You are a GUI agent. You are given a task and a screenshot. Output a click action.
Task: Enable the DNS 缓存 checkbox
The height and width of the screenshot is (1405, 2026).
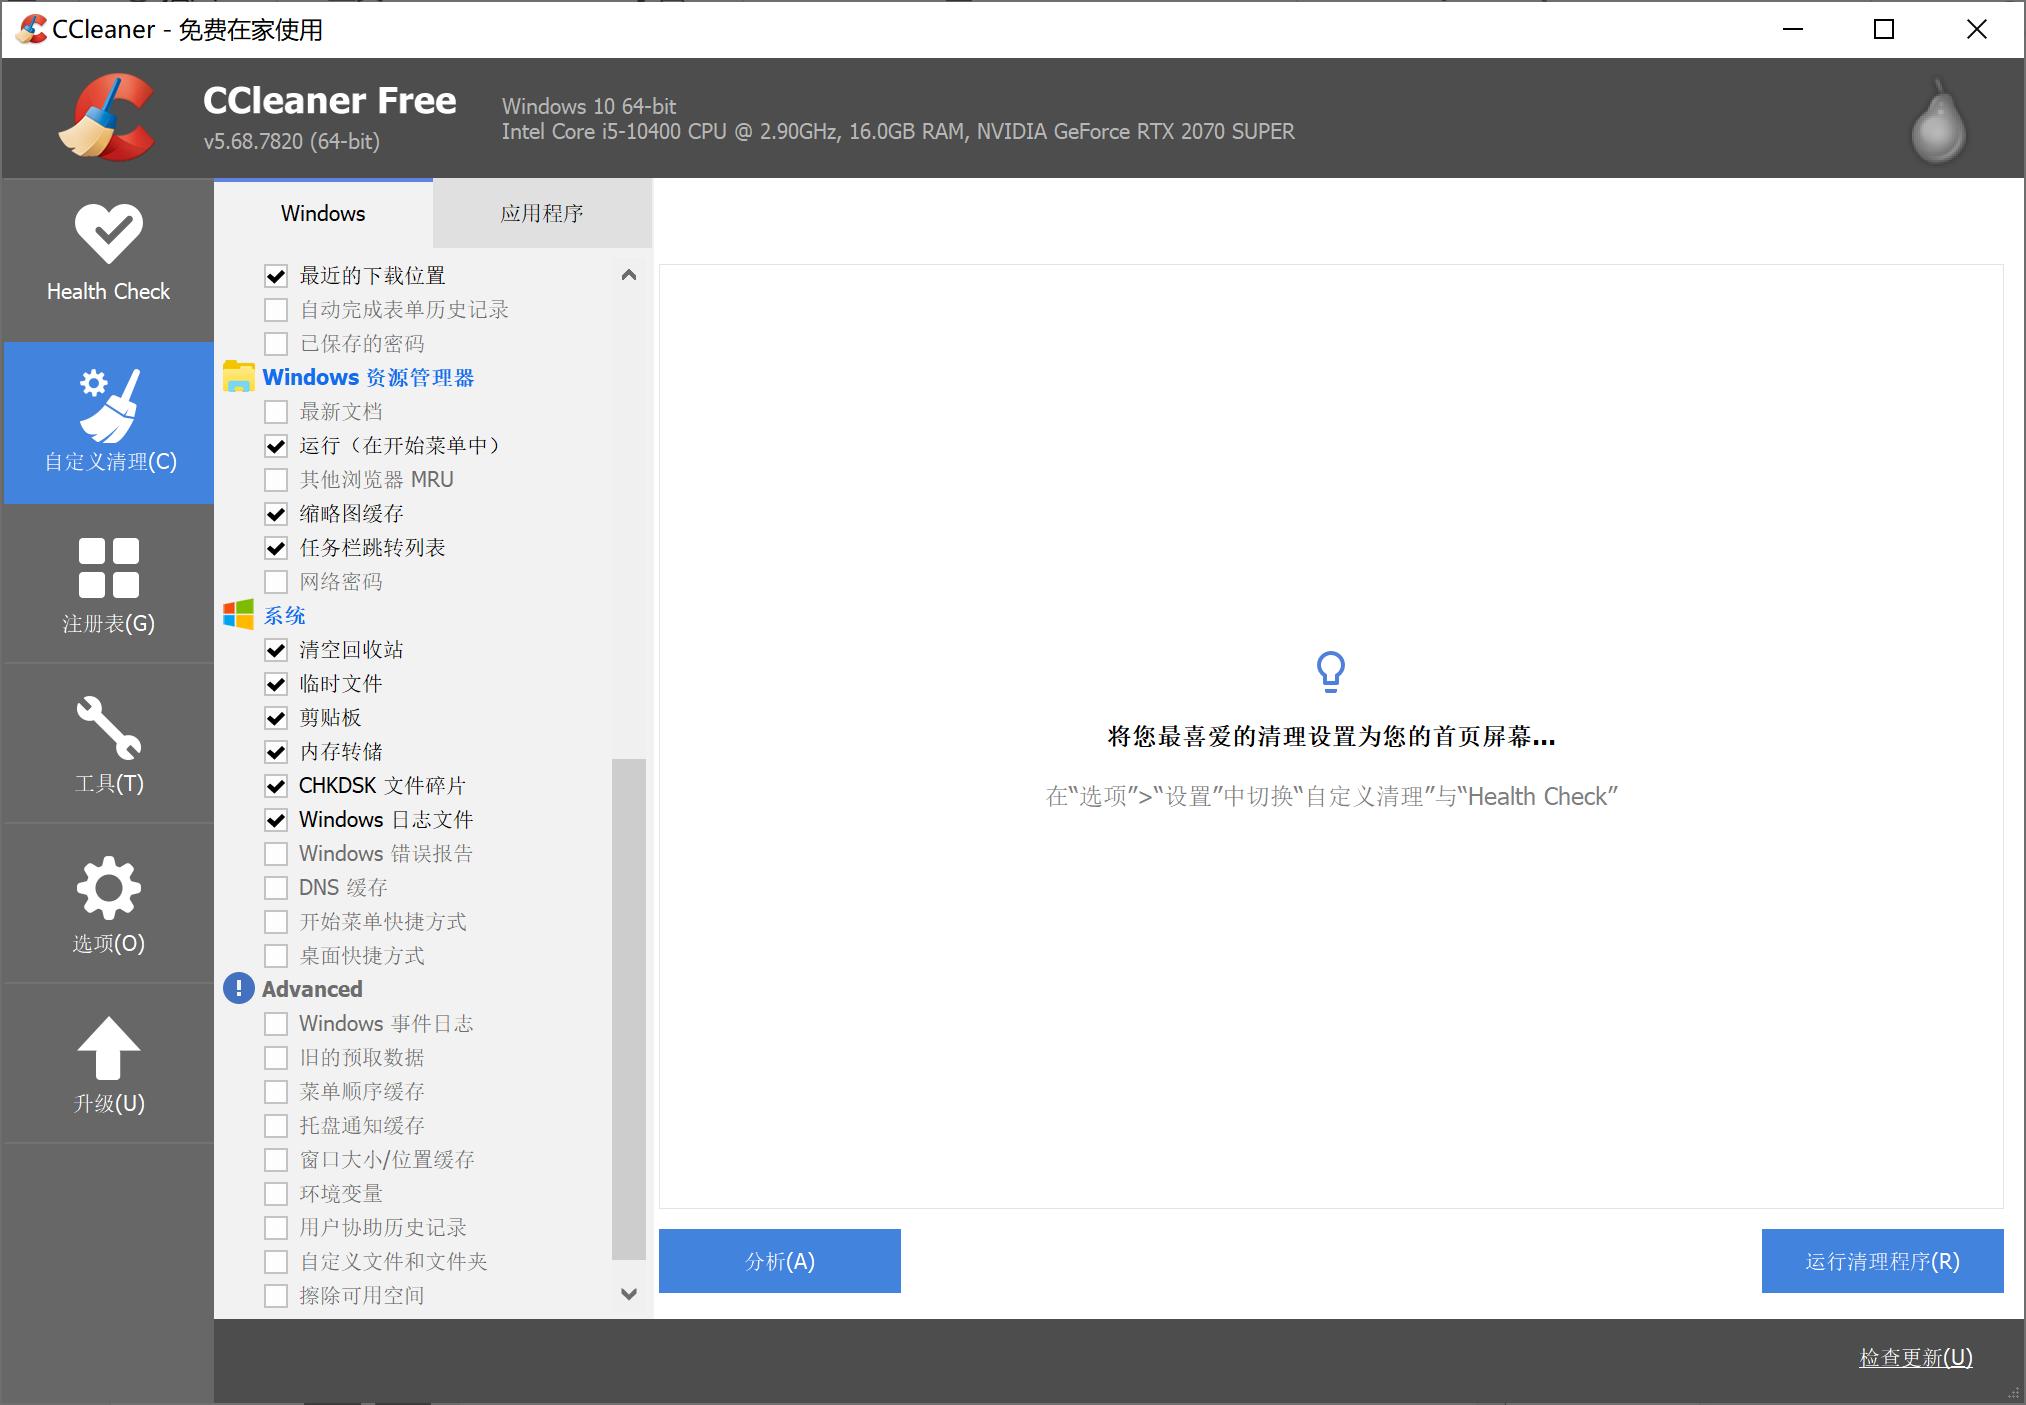point(276,887)
